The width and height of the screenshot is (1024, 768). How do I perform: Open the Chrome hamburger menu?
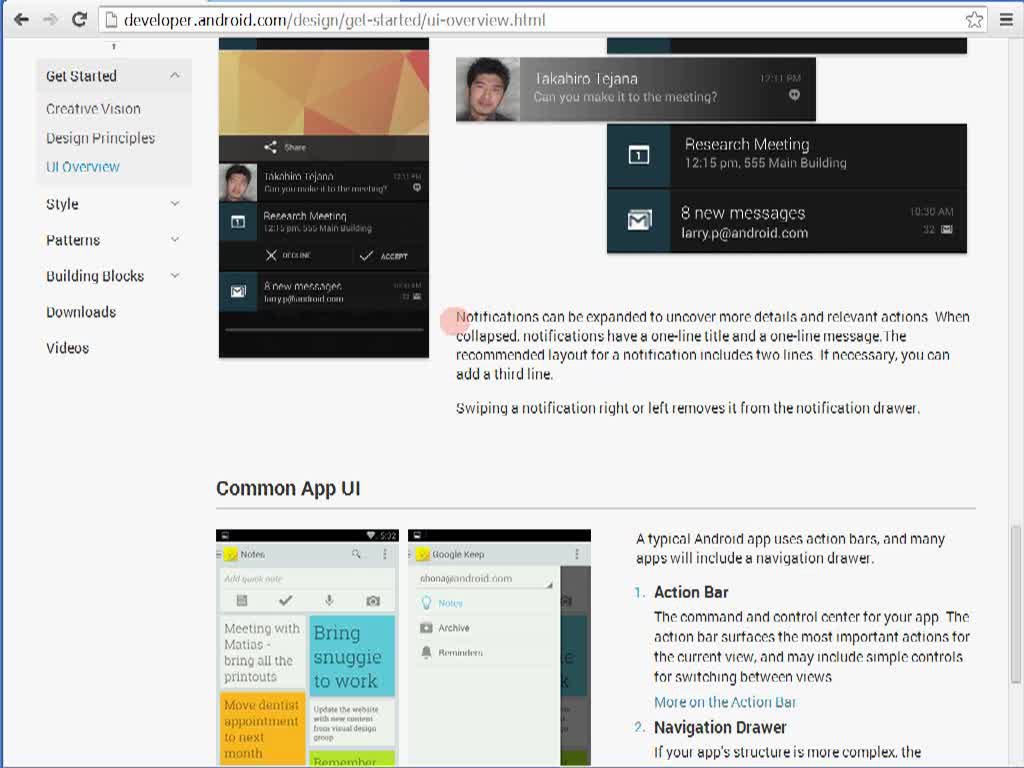pyautogui.click(x=1006, y=20)
